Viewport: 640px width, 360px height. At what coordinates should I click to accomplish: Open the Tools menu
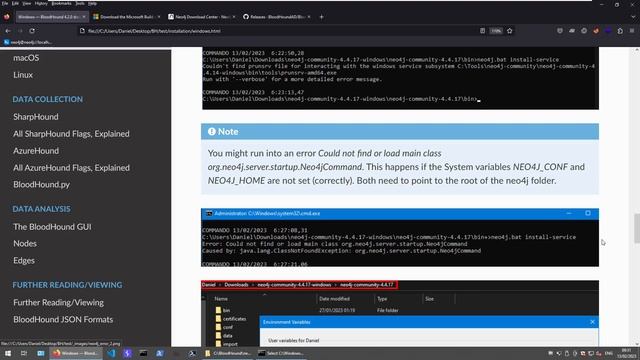point(80,3)
